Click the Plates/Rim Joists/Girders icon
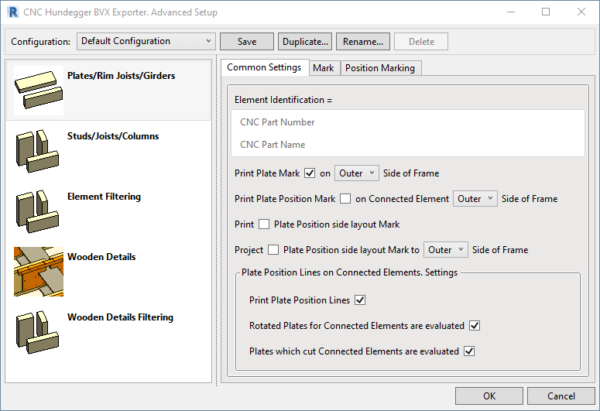This screenshot has height=411, width=600. 39,90
